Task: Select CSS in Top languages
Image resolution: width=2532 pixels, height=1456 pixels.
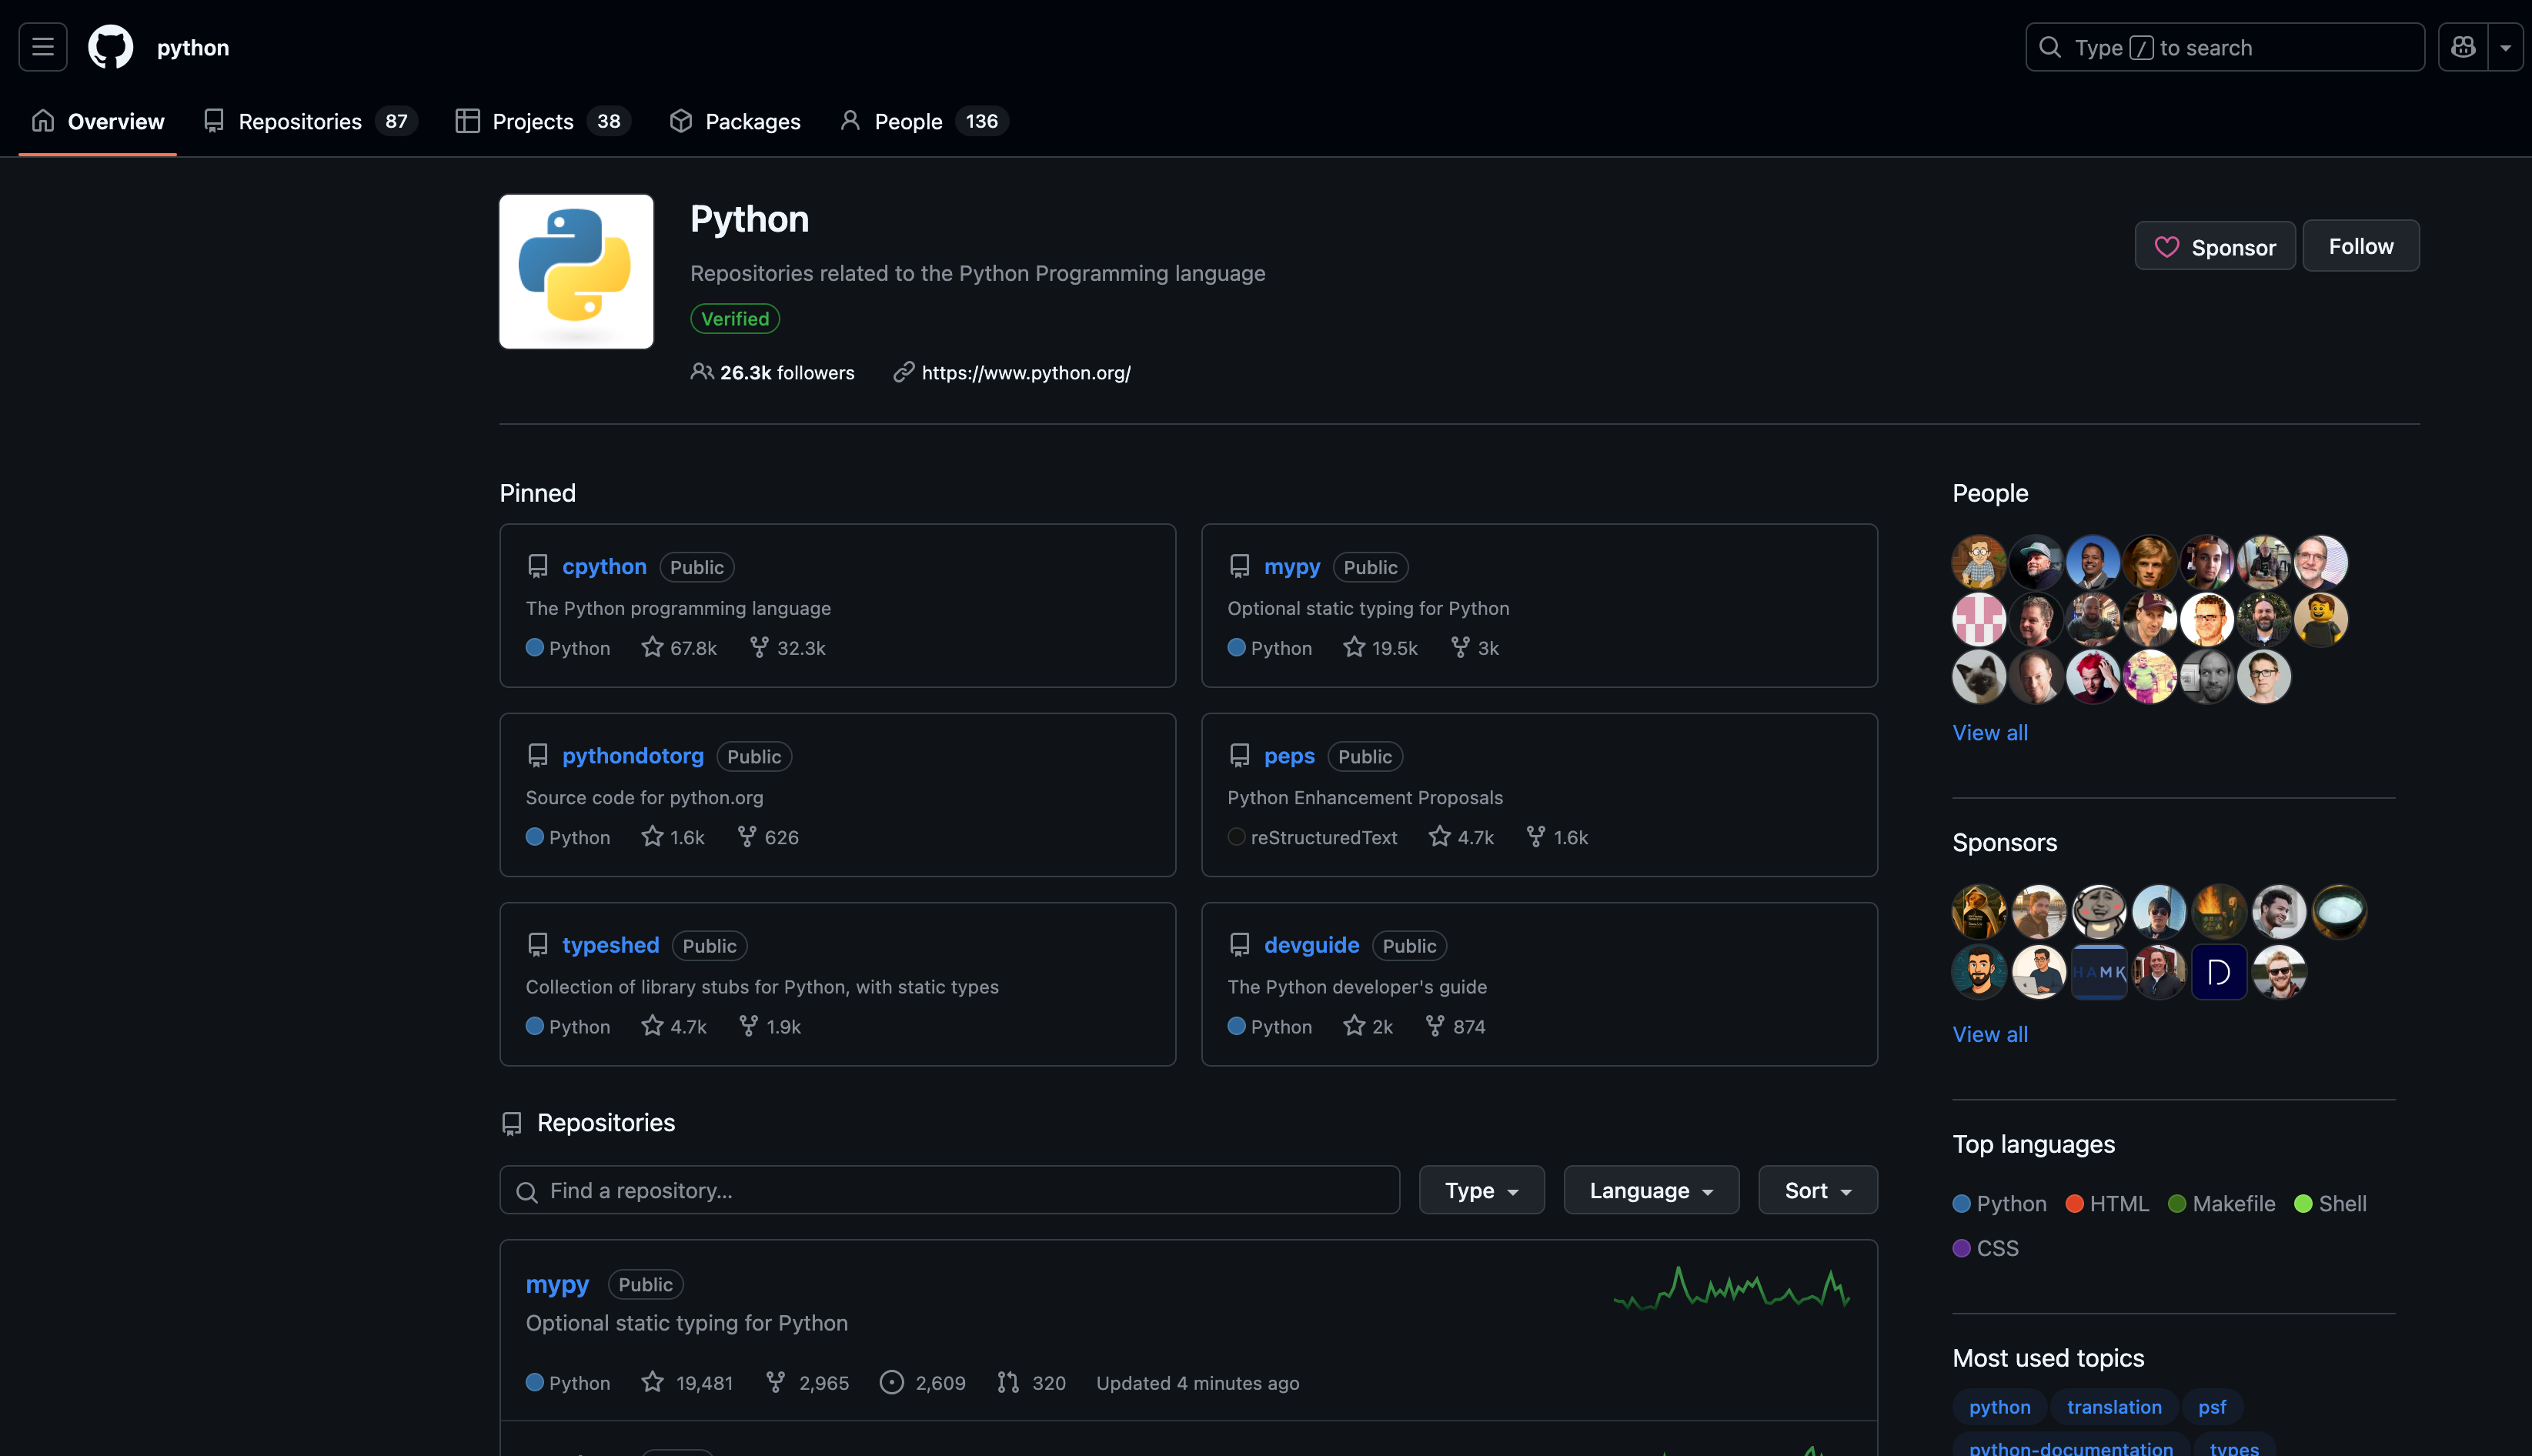Action: 1986,1248
